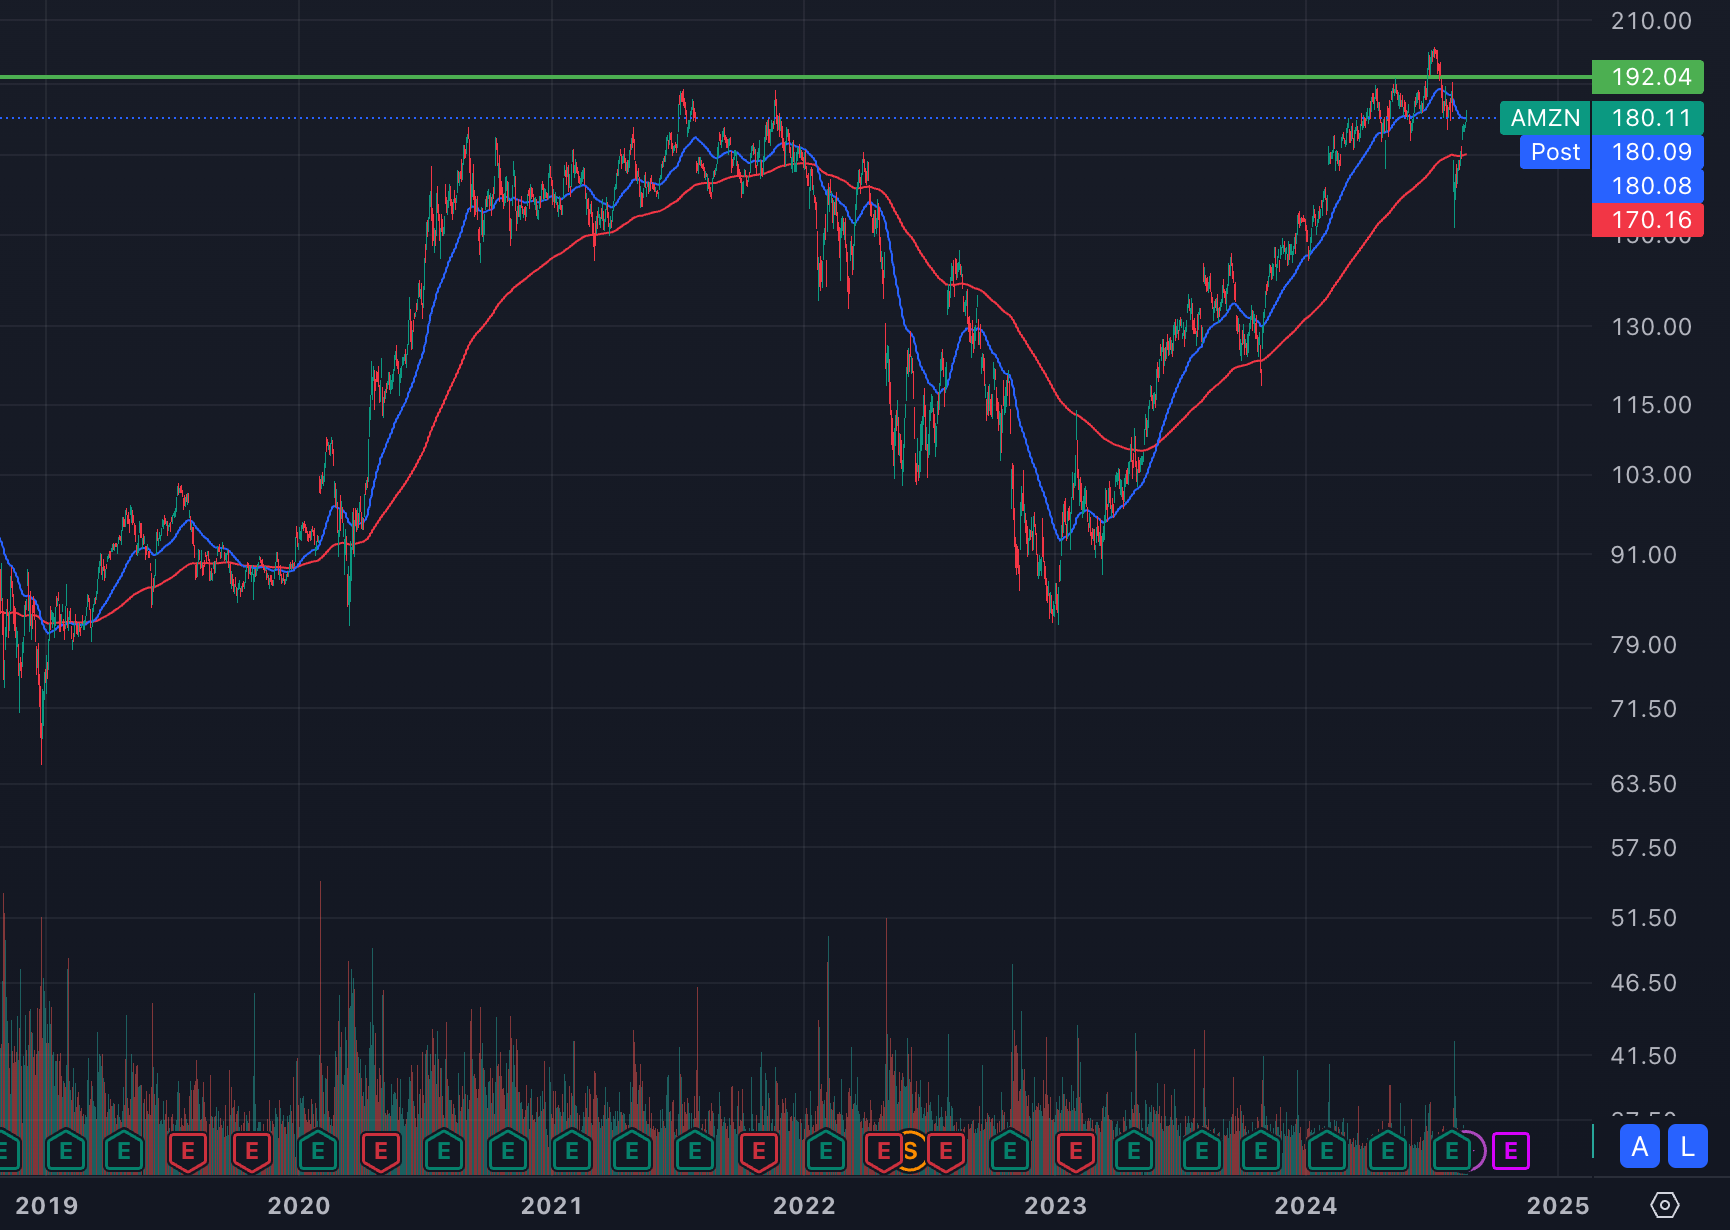Click the 63.50 price scale value
This screenshot has height=1230, width=1730.
click(1644, 784)
